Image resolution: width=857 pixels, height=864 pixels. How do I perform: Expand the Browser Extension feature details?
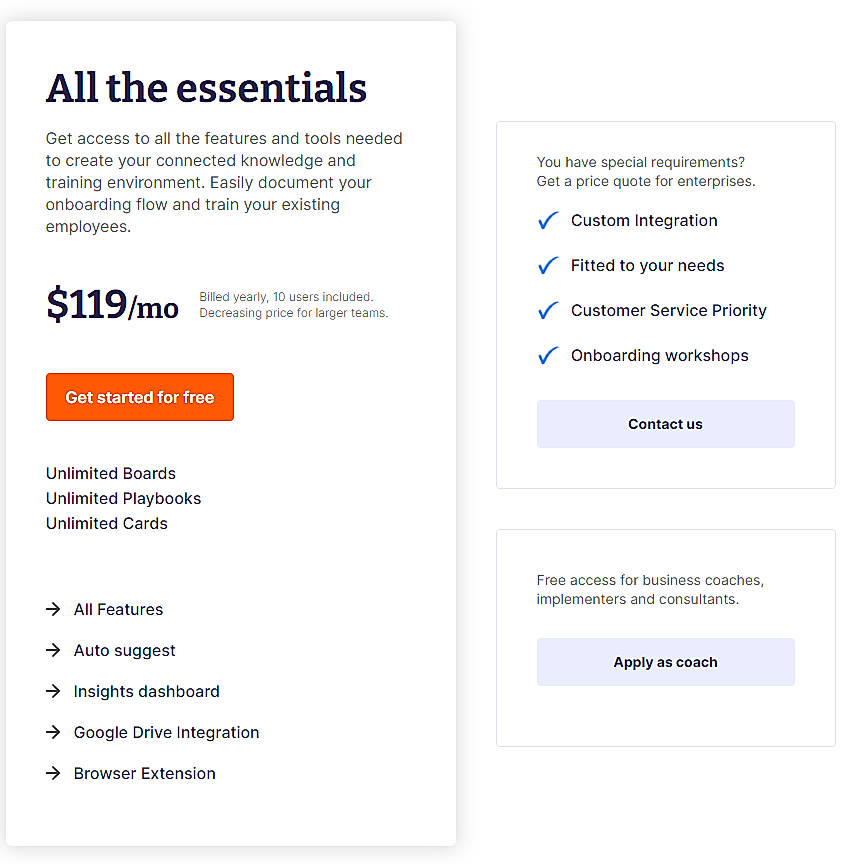click(144, 773)
